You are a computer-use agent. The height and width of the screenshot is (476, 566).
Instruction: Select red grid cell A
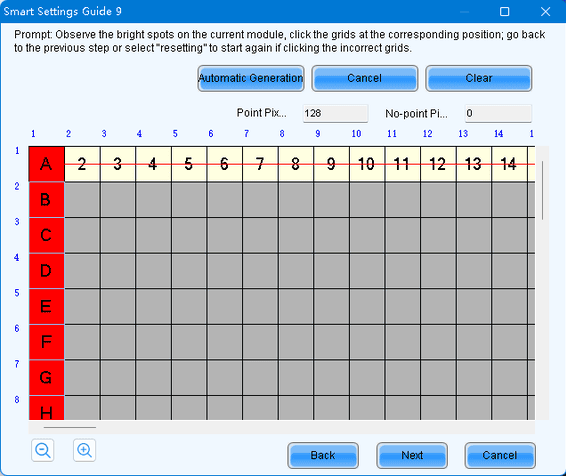pyautogui.click(x=47, y=164)
